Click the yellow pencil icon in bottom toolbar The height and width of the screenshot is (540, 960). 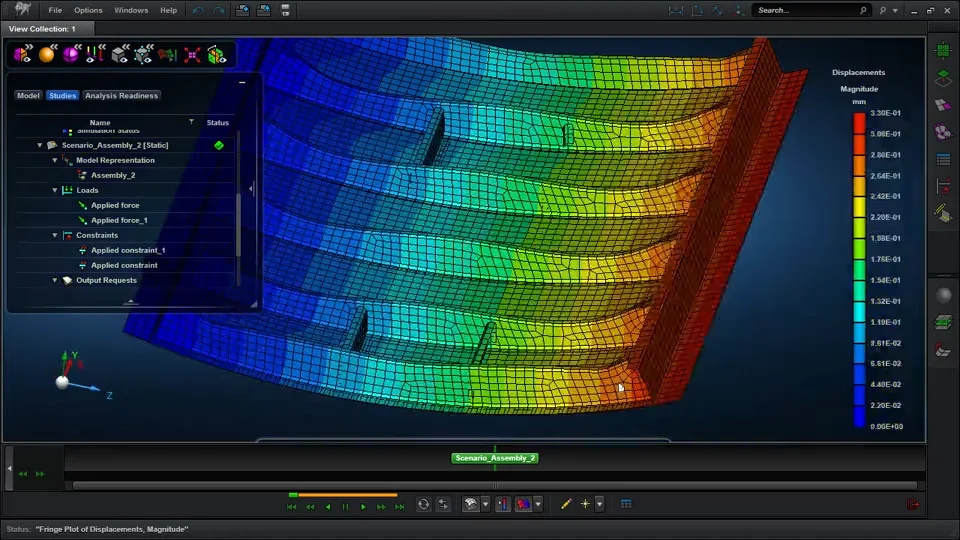(566, 505)
